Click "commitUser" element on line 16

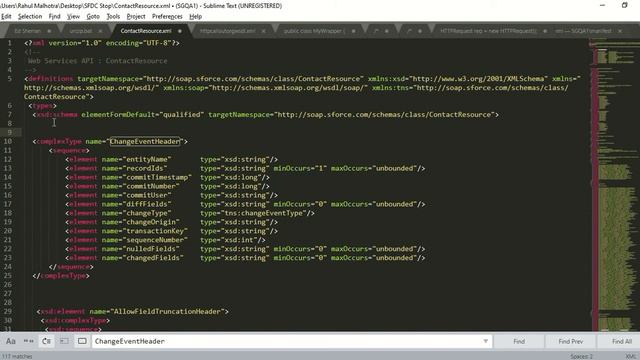point(147,195)
